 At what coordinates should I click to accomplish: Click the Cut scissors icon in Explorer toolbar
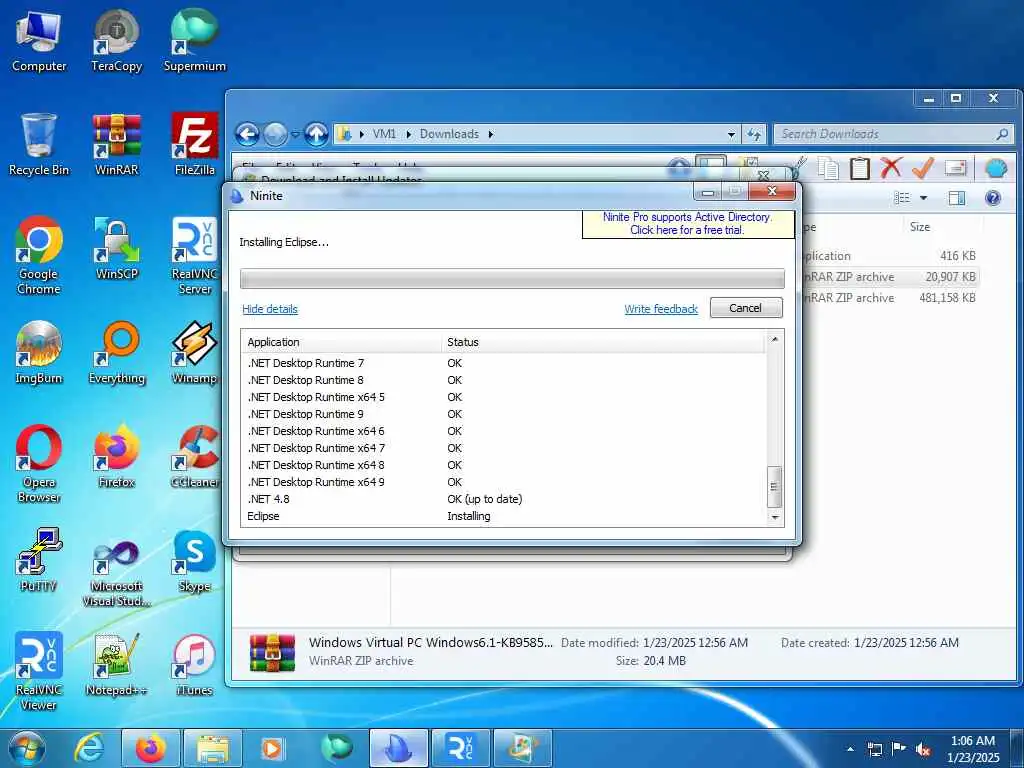click(x=799, y=168)
